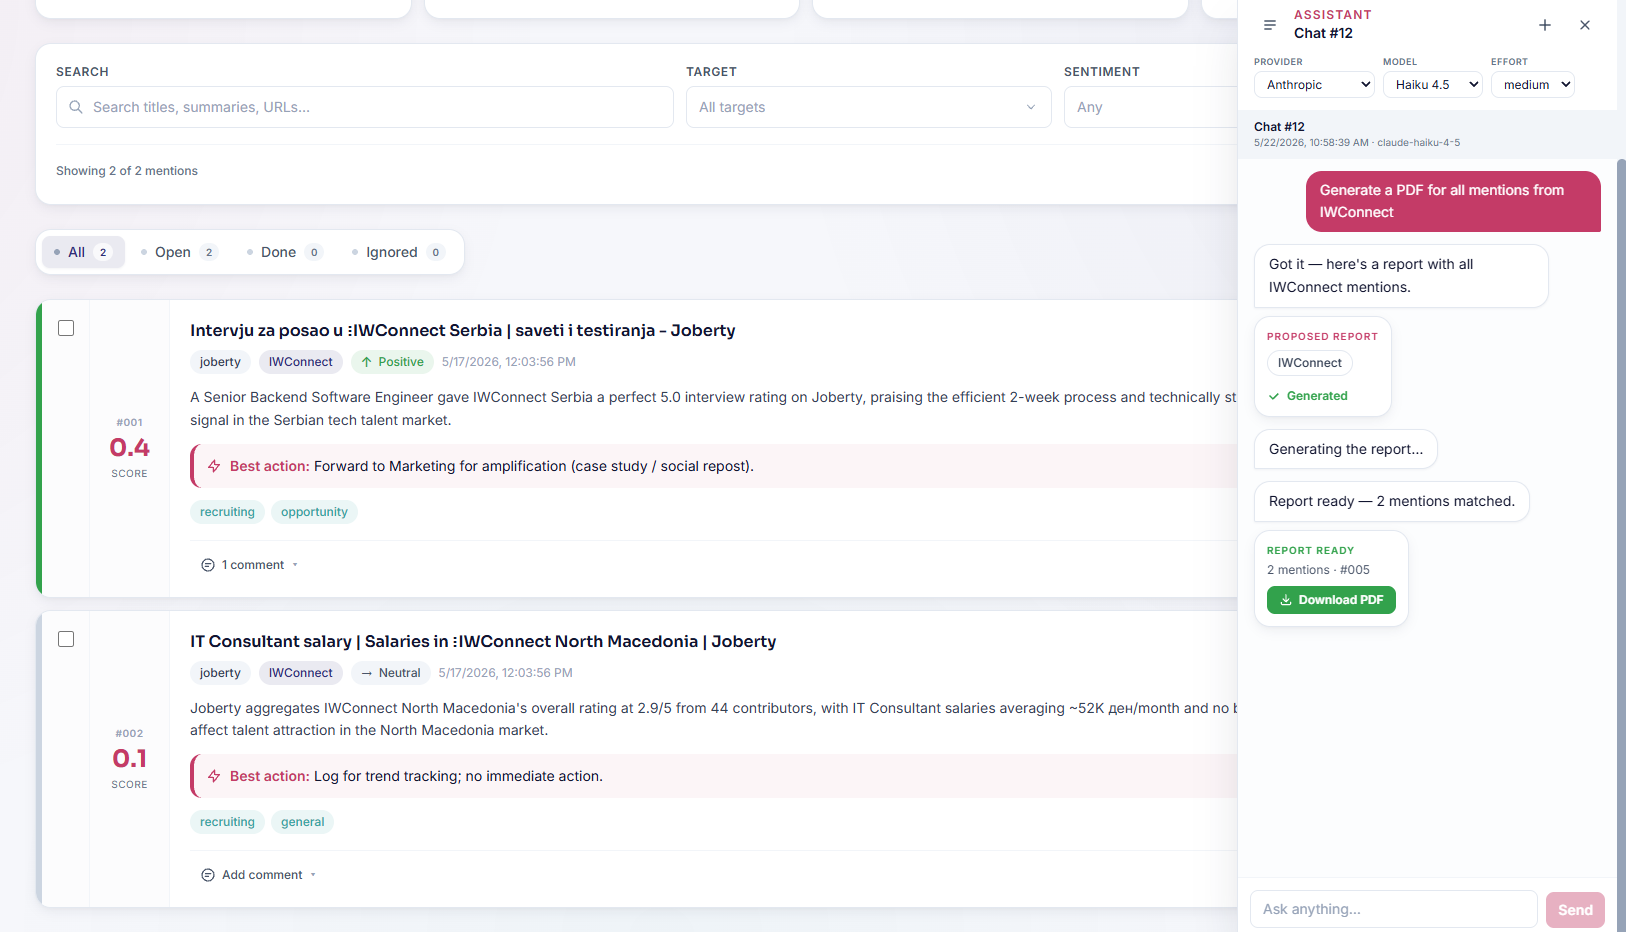Click lightning icon for Forward to Marketing action
Image resolution: width=1626 pixels, height=932 pixels.
click(214, 466)
